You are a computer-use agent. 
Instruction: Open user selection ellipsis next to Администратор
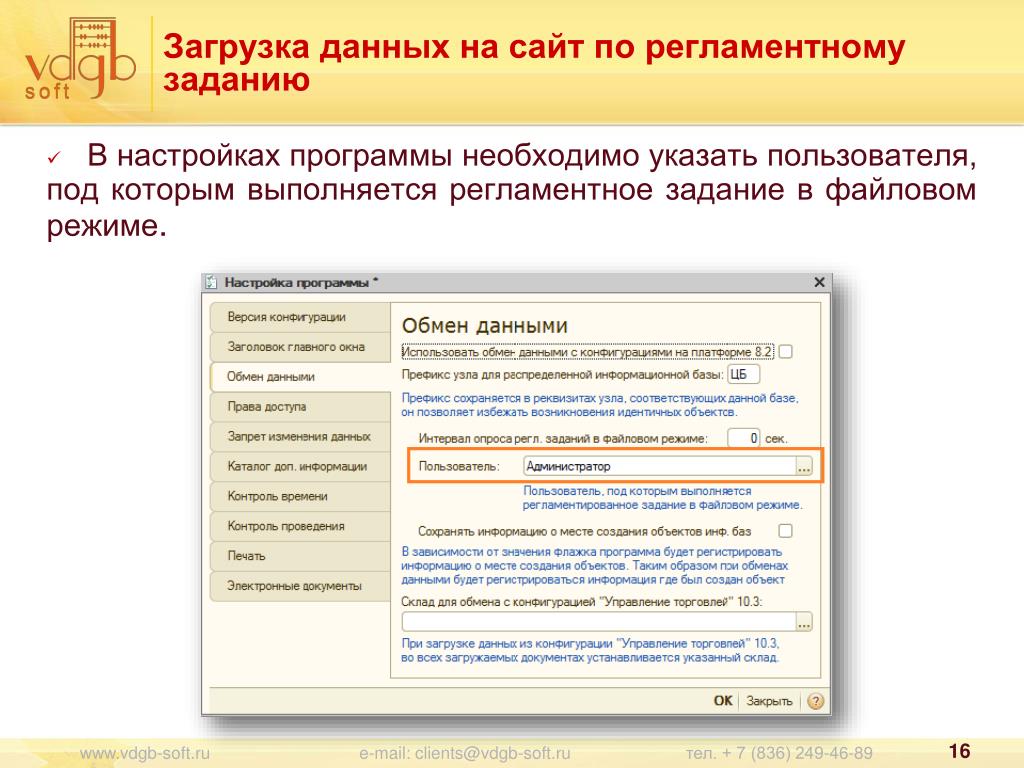point(804,466)
